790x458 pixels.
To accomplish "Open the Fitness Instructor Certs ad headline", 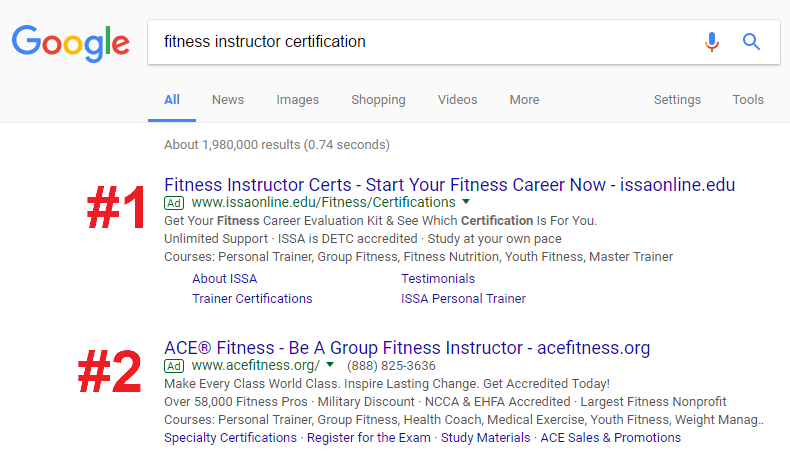I will point(449,185).
